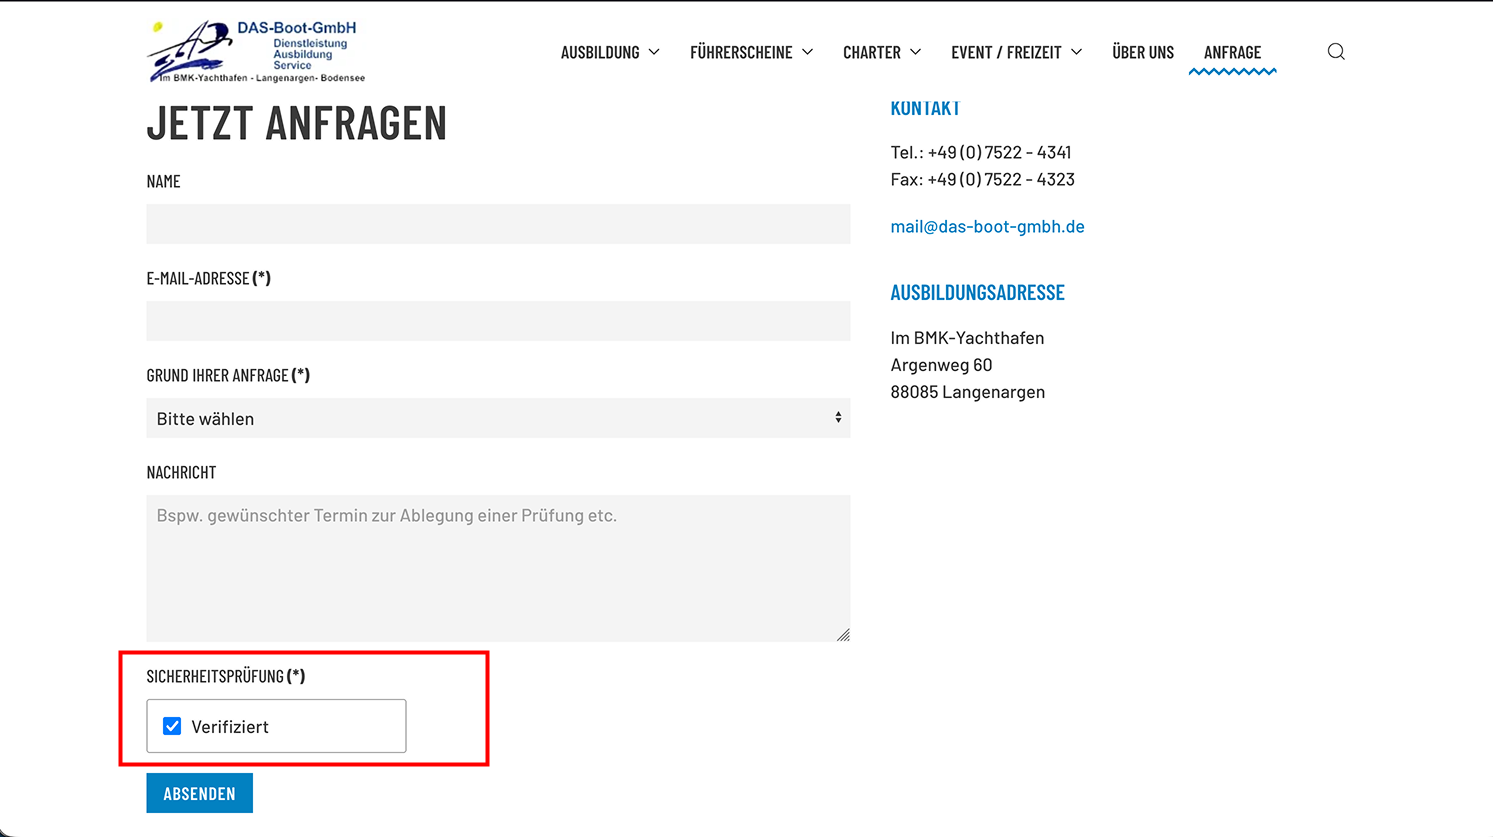
Task: Click the Event / Freizeit menu label
Action: (x=1005, y=52)
